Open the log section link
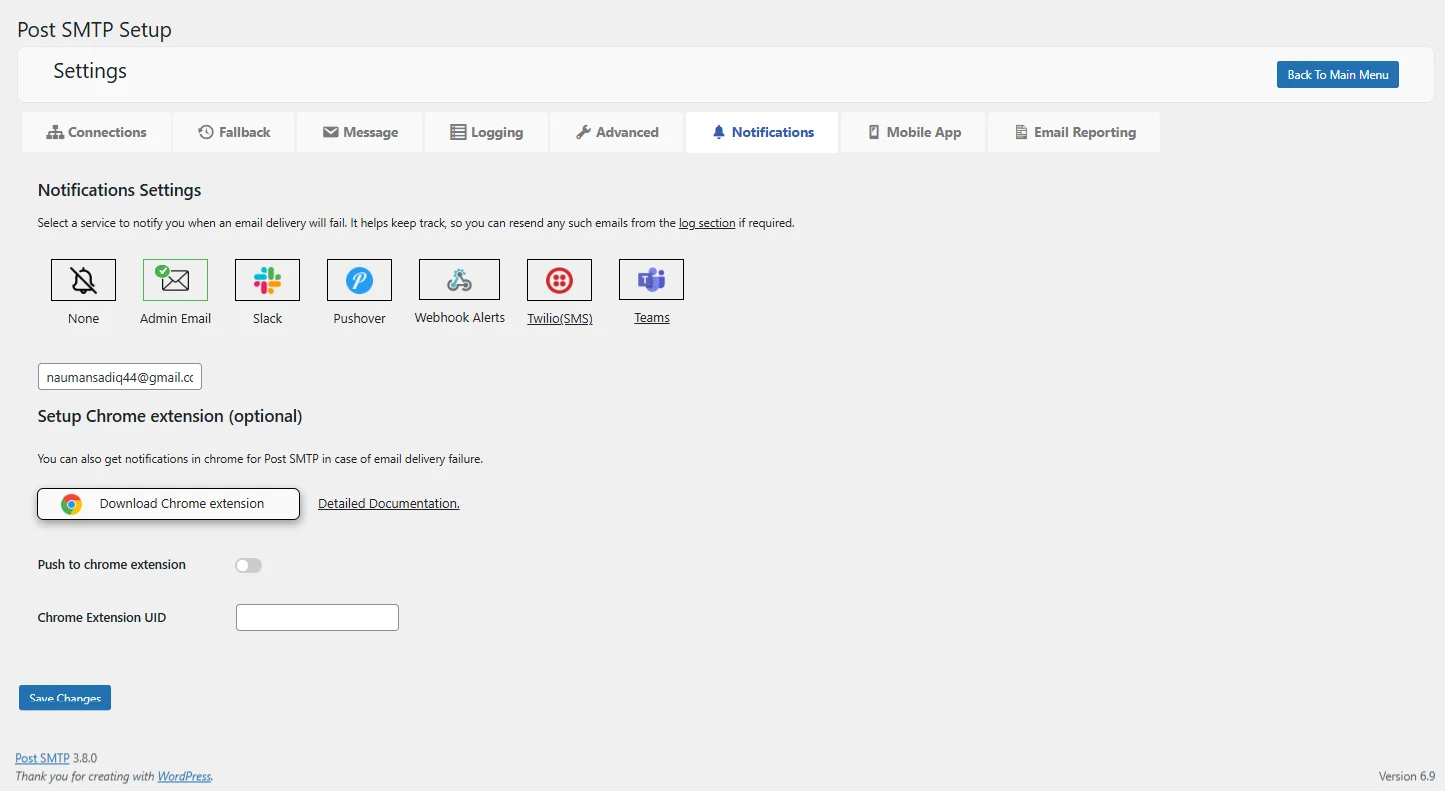The width and height of the screenshot is (1445, 791). coord(706,222)
